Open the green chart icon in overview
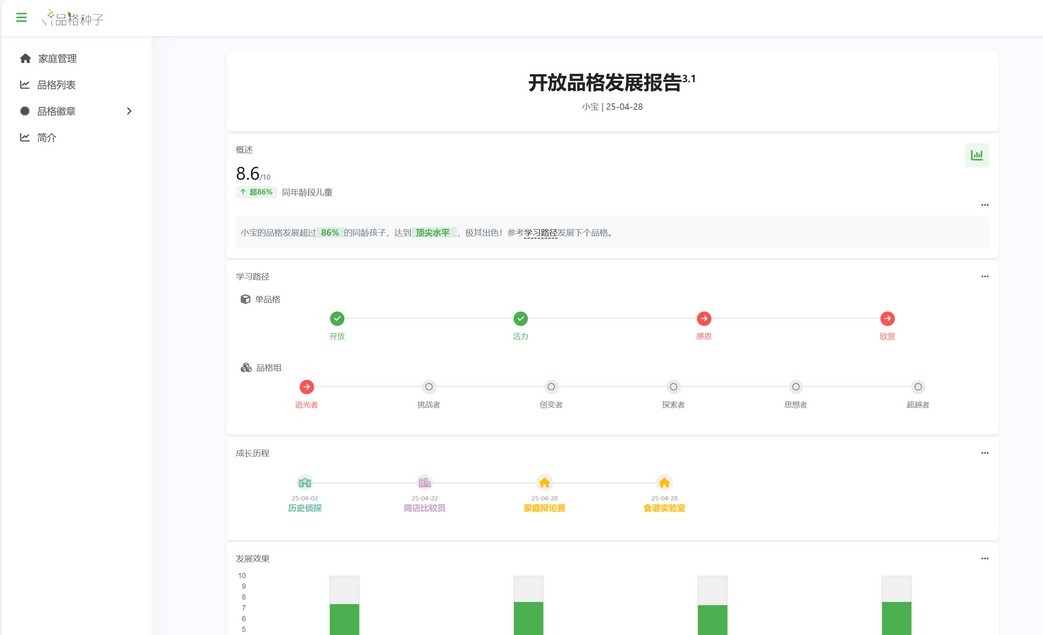This screenshot has height=635, width=1043. [976, 155]
